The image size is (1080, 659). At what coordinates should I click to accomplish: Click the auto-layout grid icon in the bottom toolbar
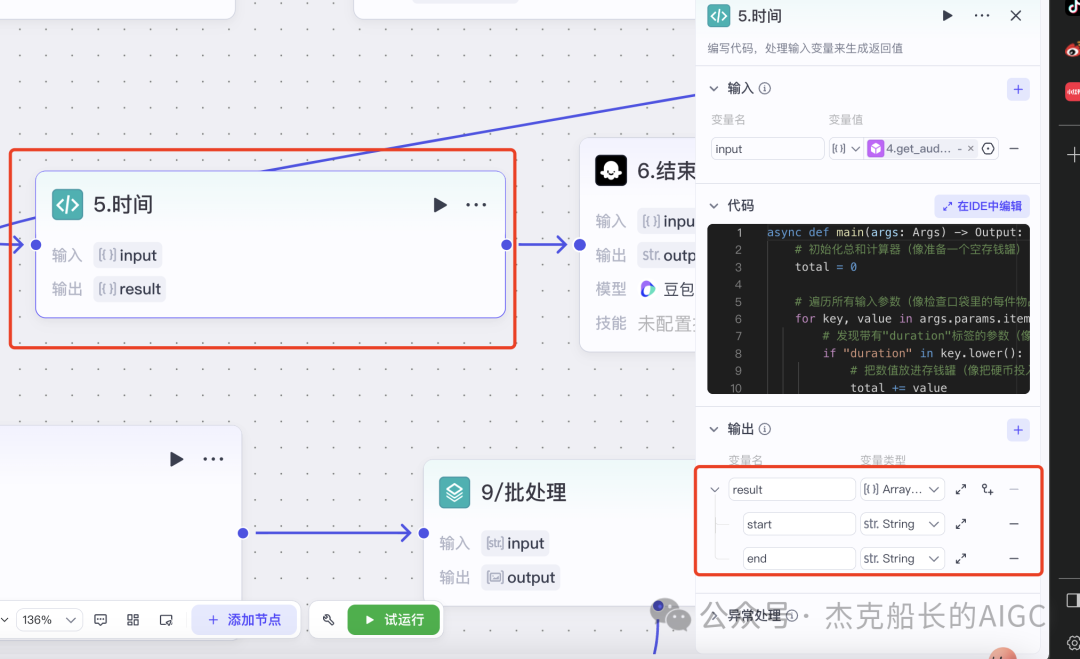(x=133, y=620)
